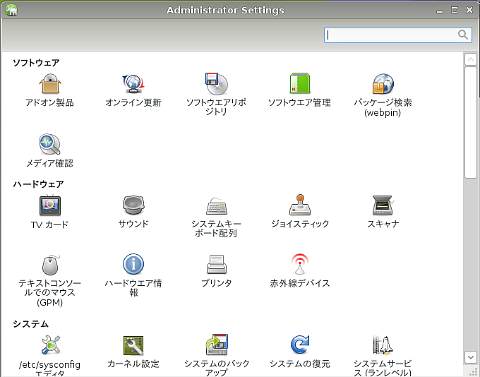
Task: Open システムサービス (ランレベル) services module
Action: click(x=383, y=355)
